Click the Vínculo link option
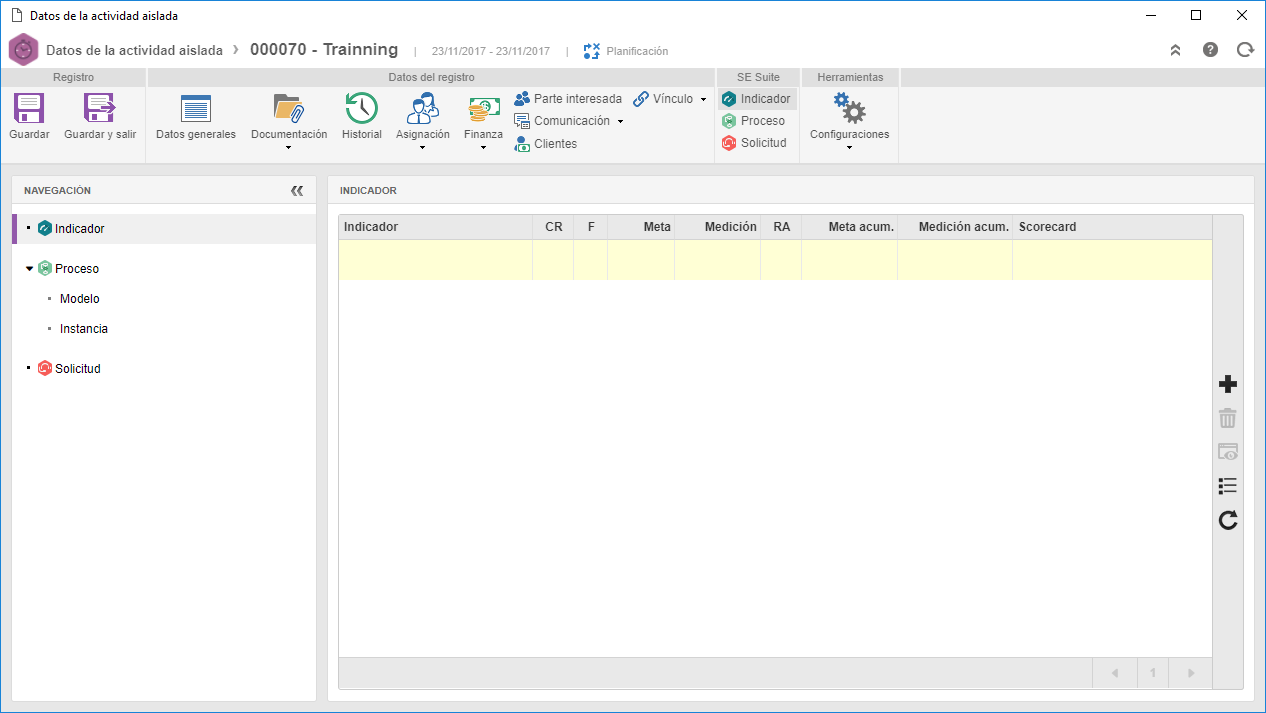This screenshot has height=713, width=1266. [663, 99]
